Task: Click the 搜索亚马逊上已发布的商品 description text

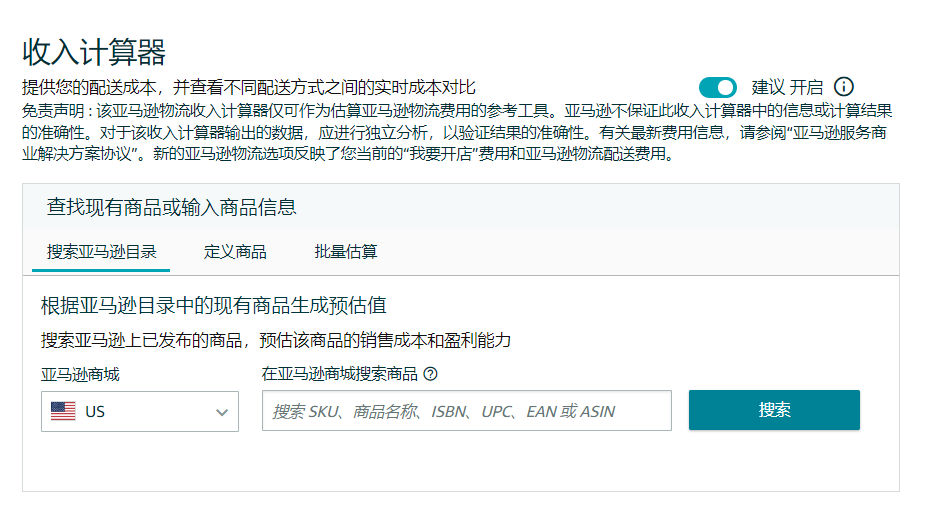Action: 276,340
